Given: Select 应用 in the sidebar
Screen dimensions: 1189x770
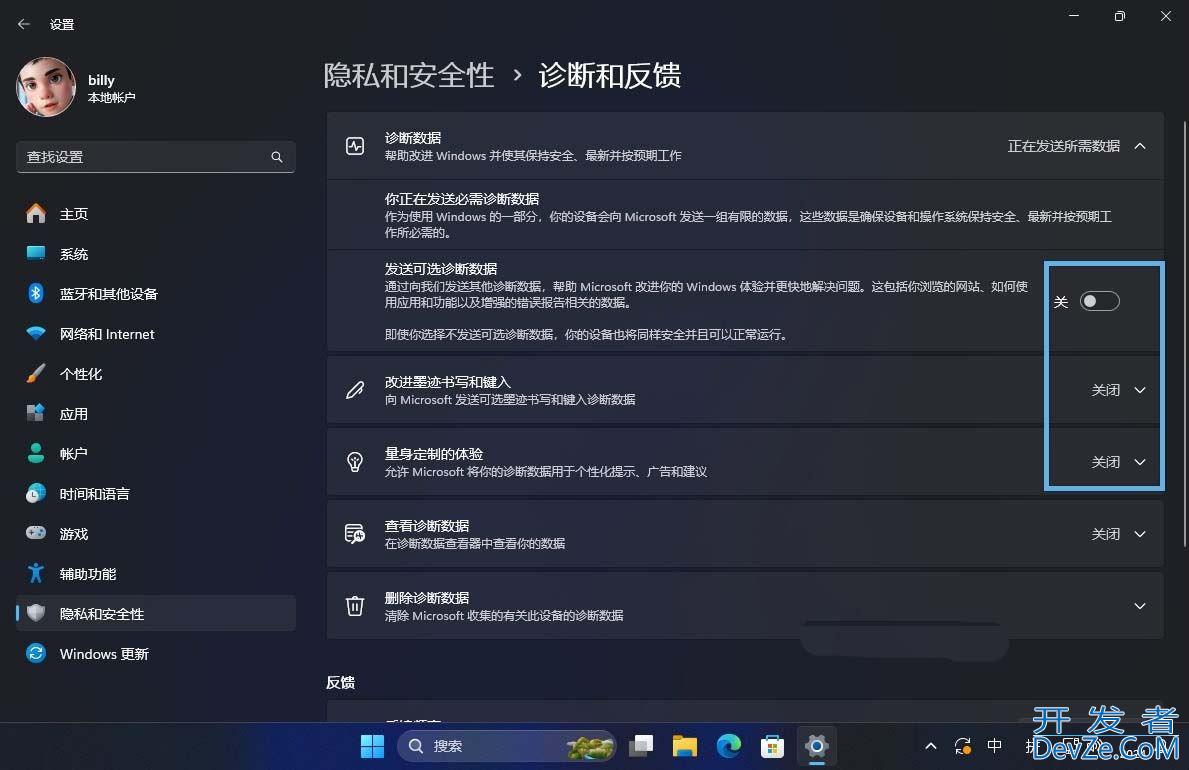Looking at the screenshot, I should pyautogui.click(x=155, y=414).
